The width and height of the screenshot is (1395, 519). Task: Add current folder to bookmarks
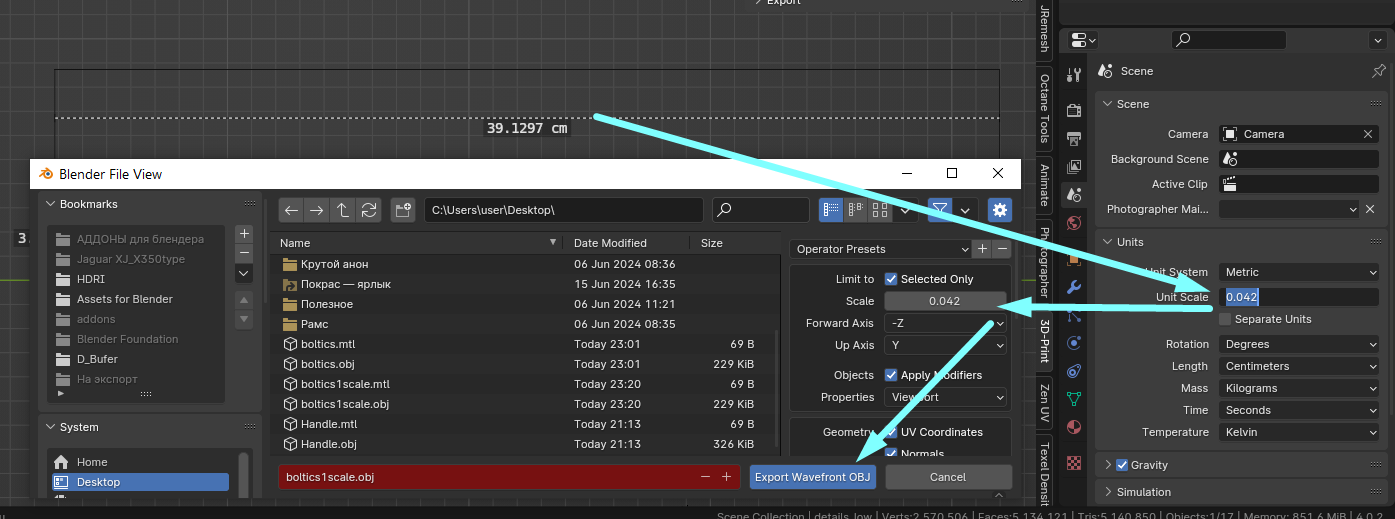coord(244,233)
